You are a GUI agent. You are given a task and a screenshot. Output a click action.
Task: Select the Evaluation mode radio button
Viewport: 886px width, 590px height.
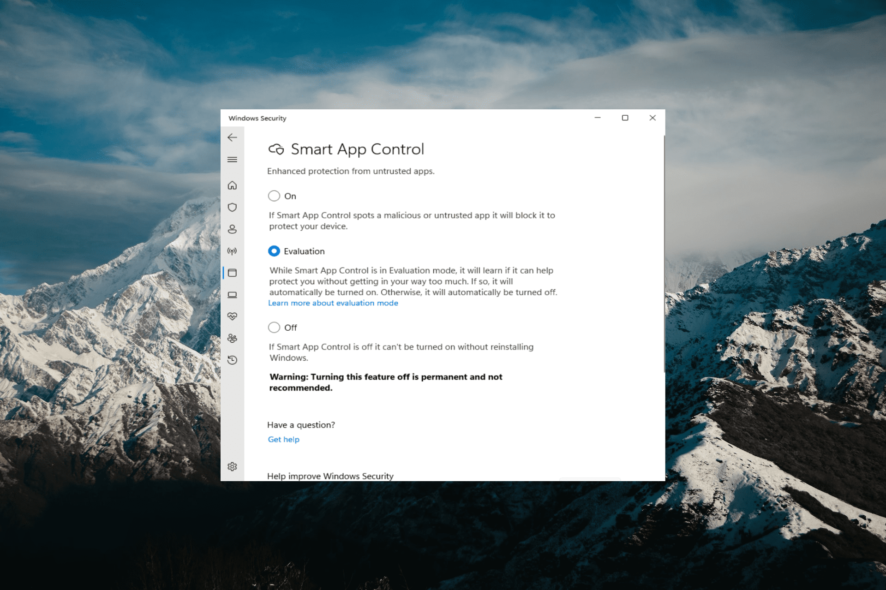click(x=273, y=251)
